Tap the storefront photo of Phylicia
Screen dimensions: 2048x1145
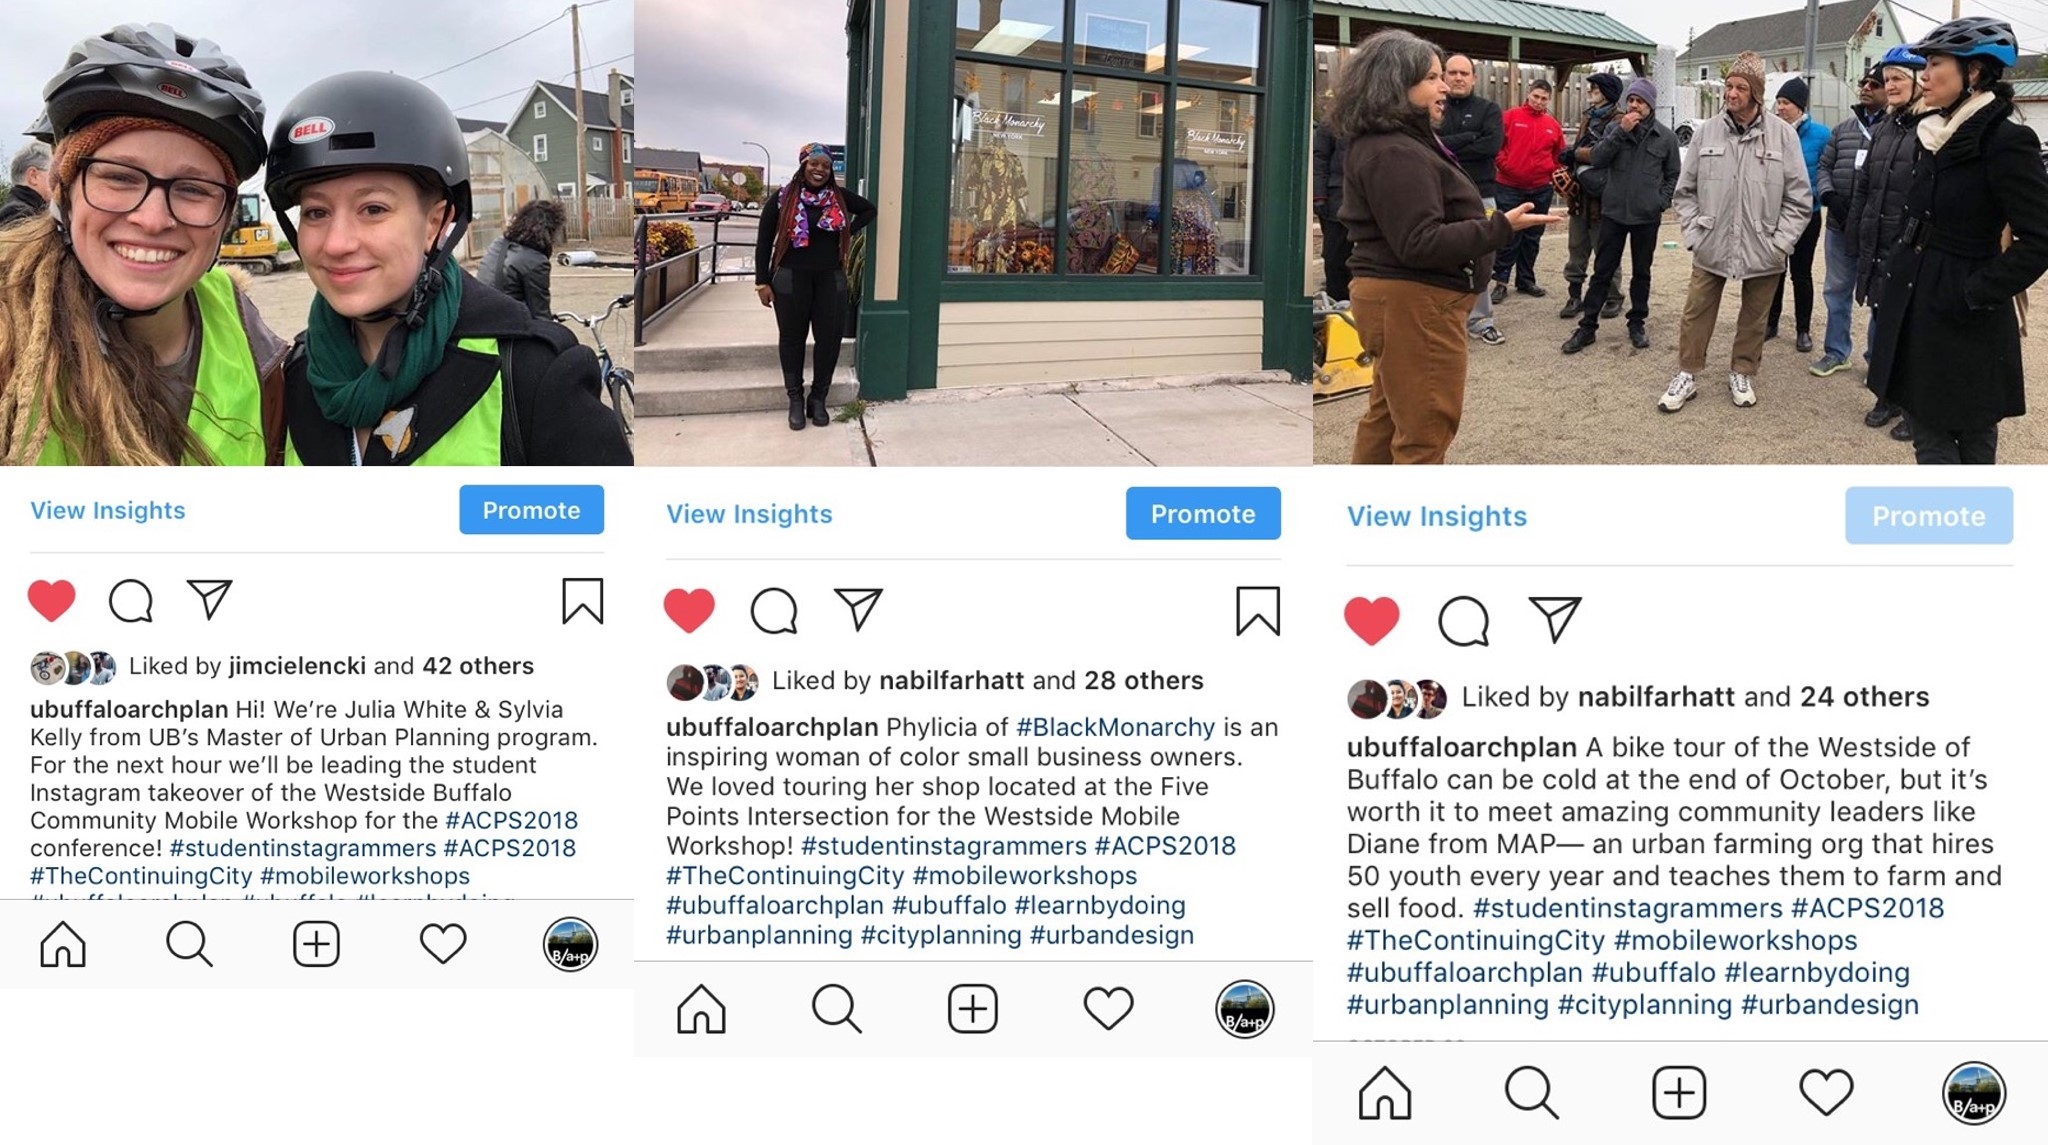pyautogui.click(x=973, y=233)
